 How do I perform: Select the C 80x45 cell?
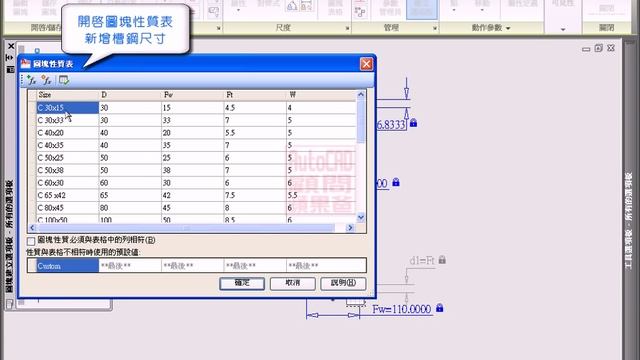(x=67, y=208)
